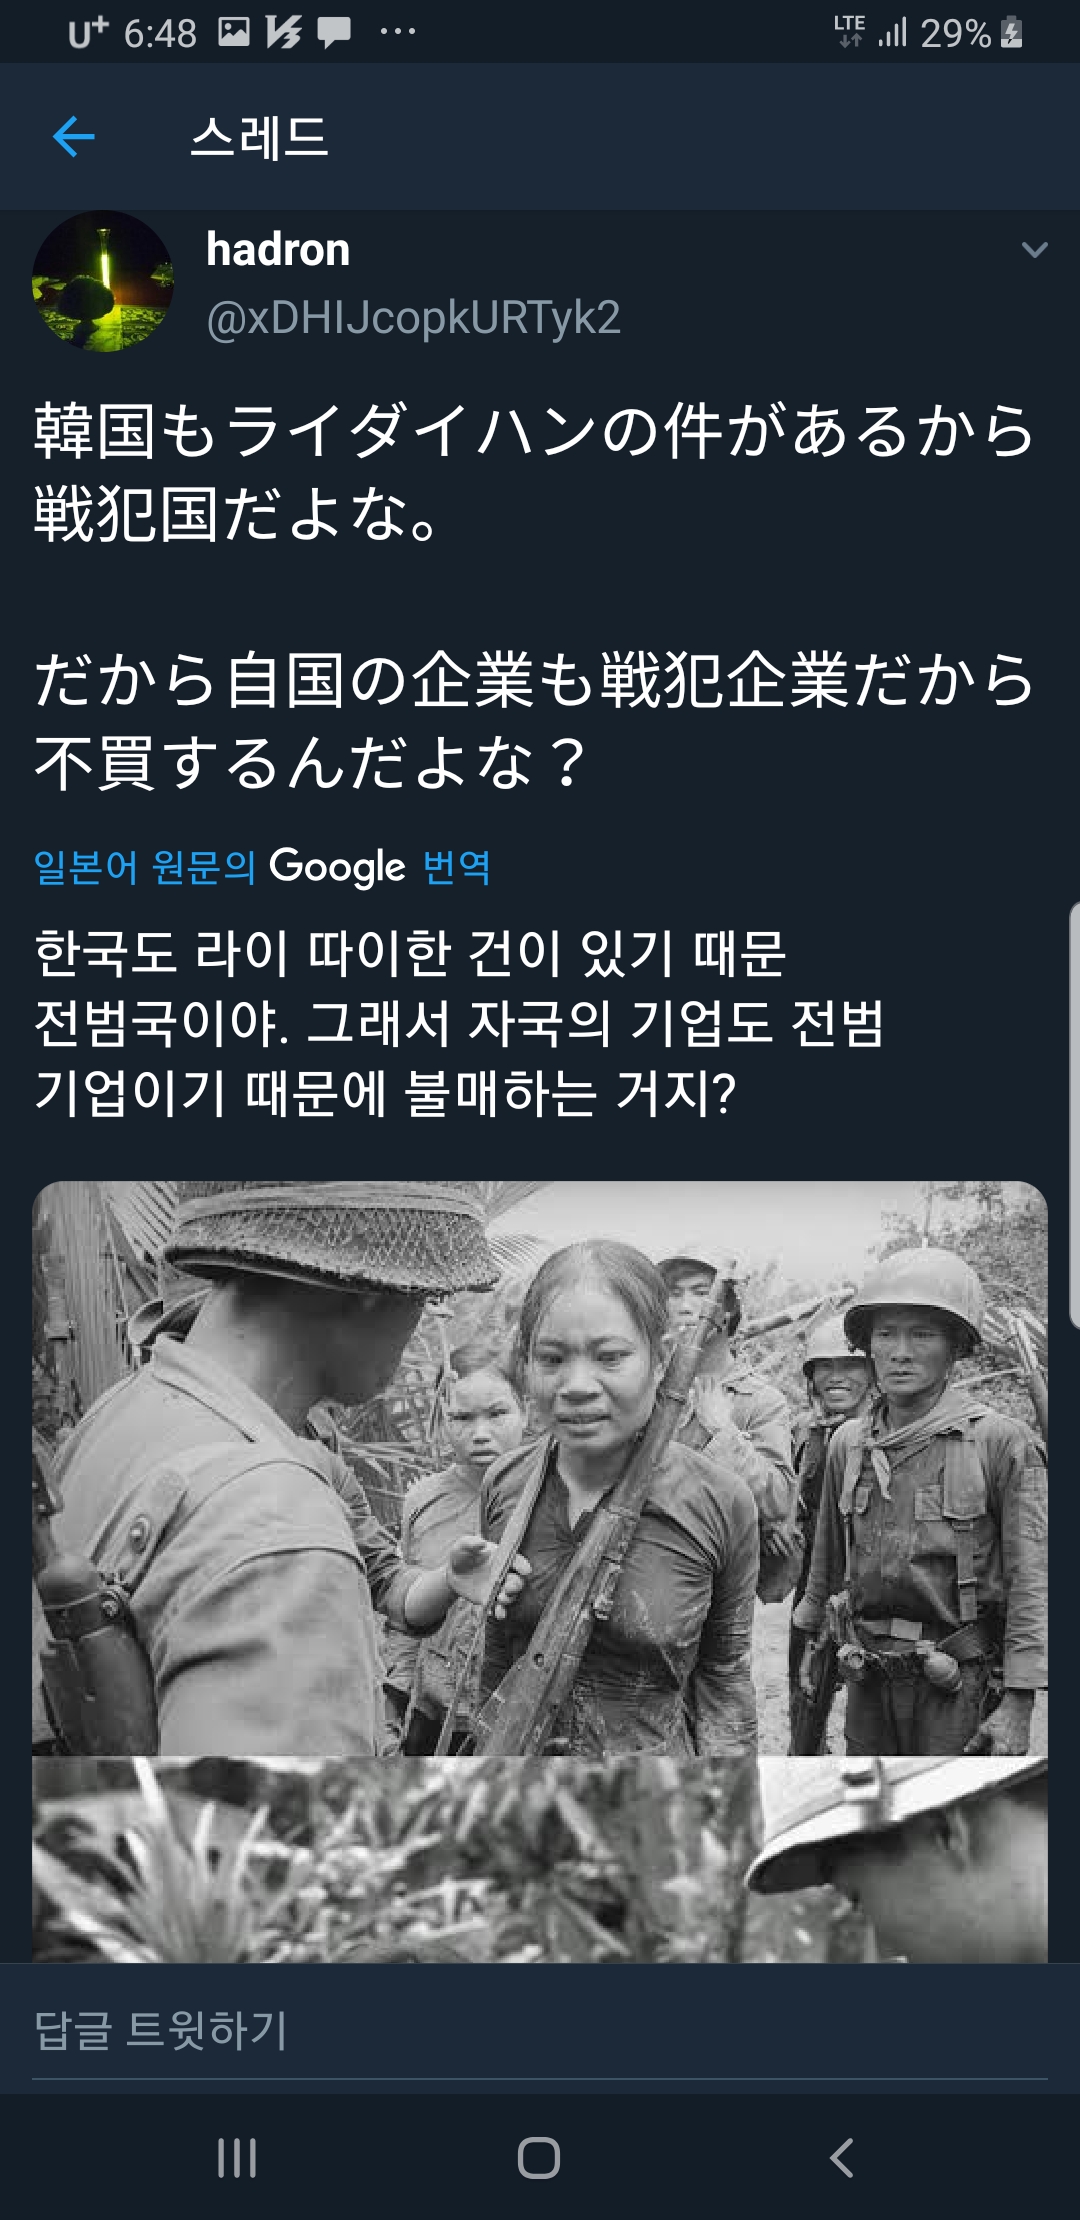The height and width of the screenshot is (2220, 1080).
Task: Open the @xDHIJcopkURTyk2 handle
Action: click(x=413, y=318)
